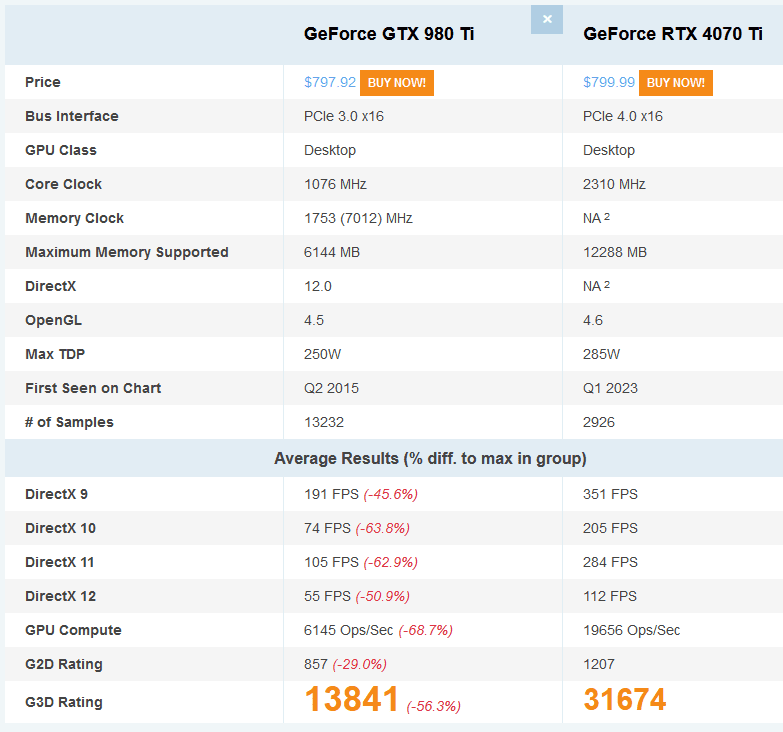The height and width of the screenshot is (732, 783).
Task: Click the OpenGL 4.5 value
Action: [314, 320]
